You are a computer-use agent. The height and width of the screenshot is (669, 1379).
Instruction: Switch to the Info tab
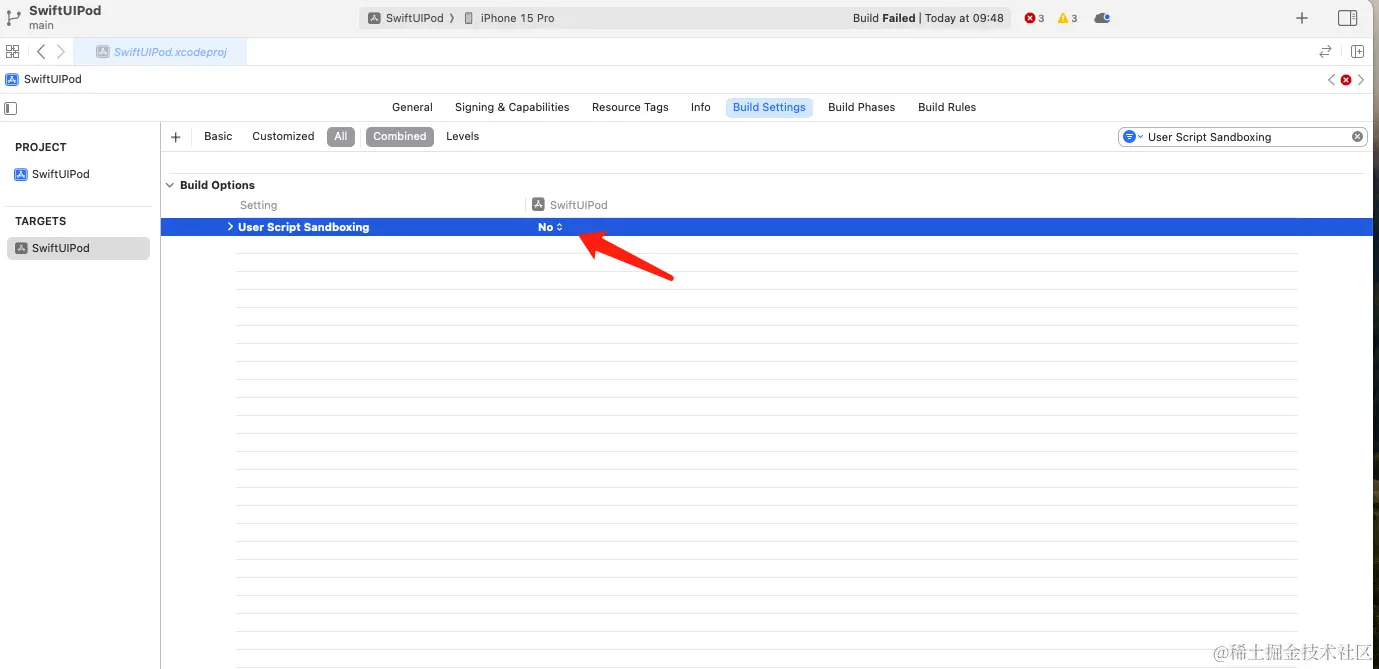(x=701, y=107)
